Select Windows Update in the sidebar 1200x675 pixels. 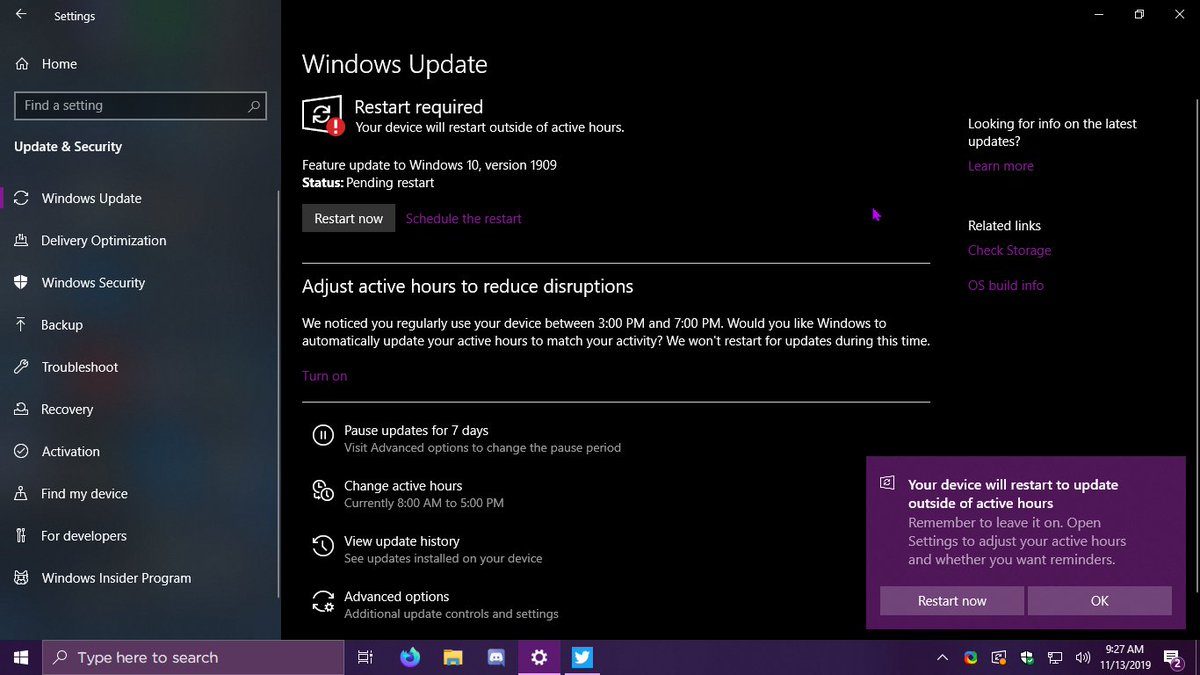(x=90, y=198)
